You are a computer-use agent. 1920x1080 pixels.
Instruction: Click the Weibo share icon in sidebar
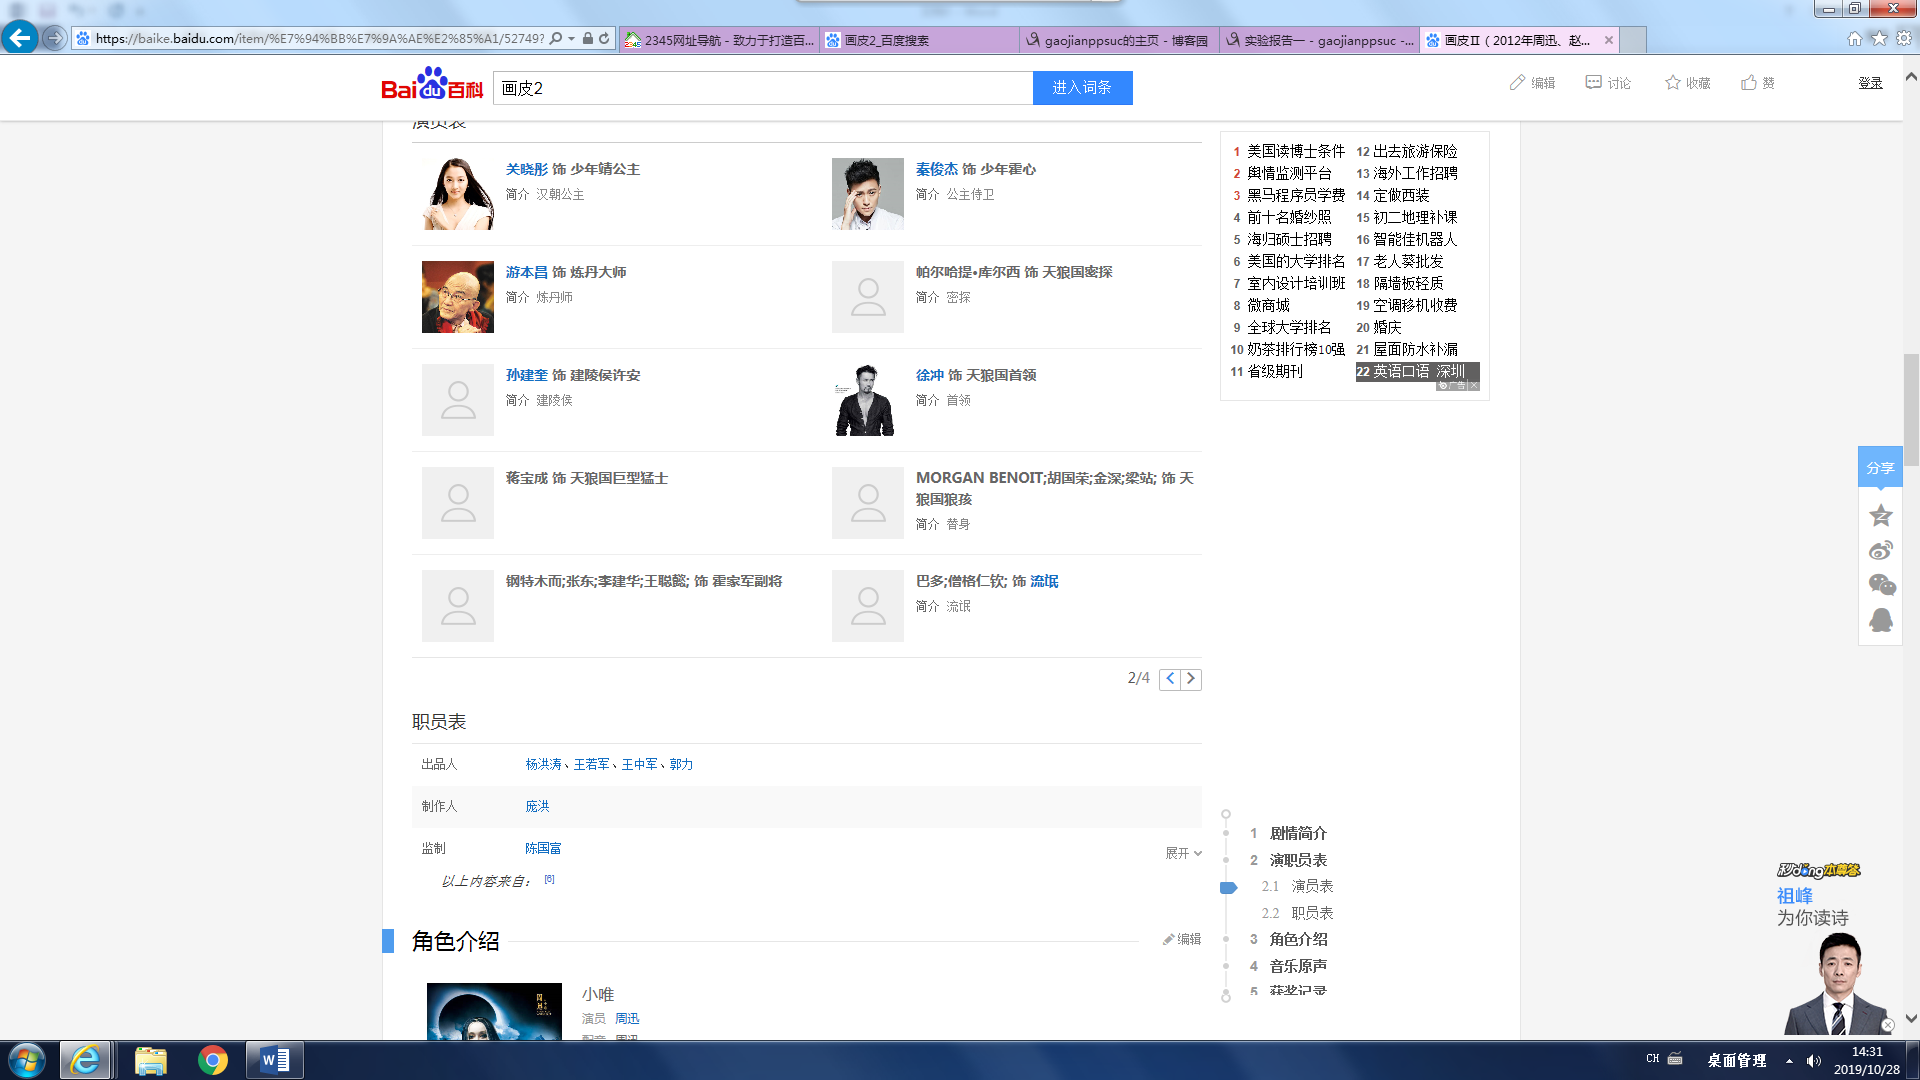(x=1880, y=551)
